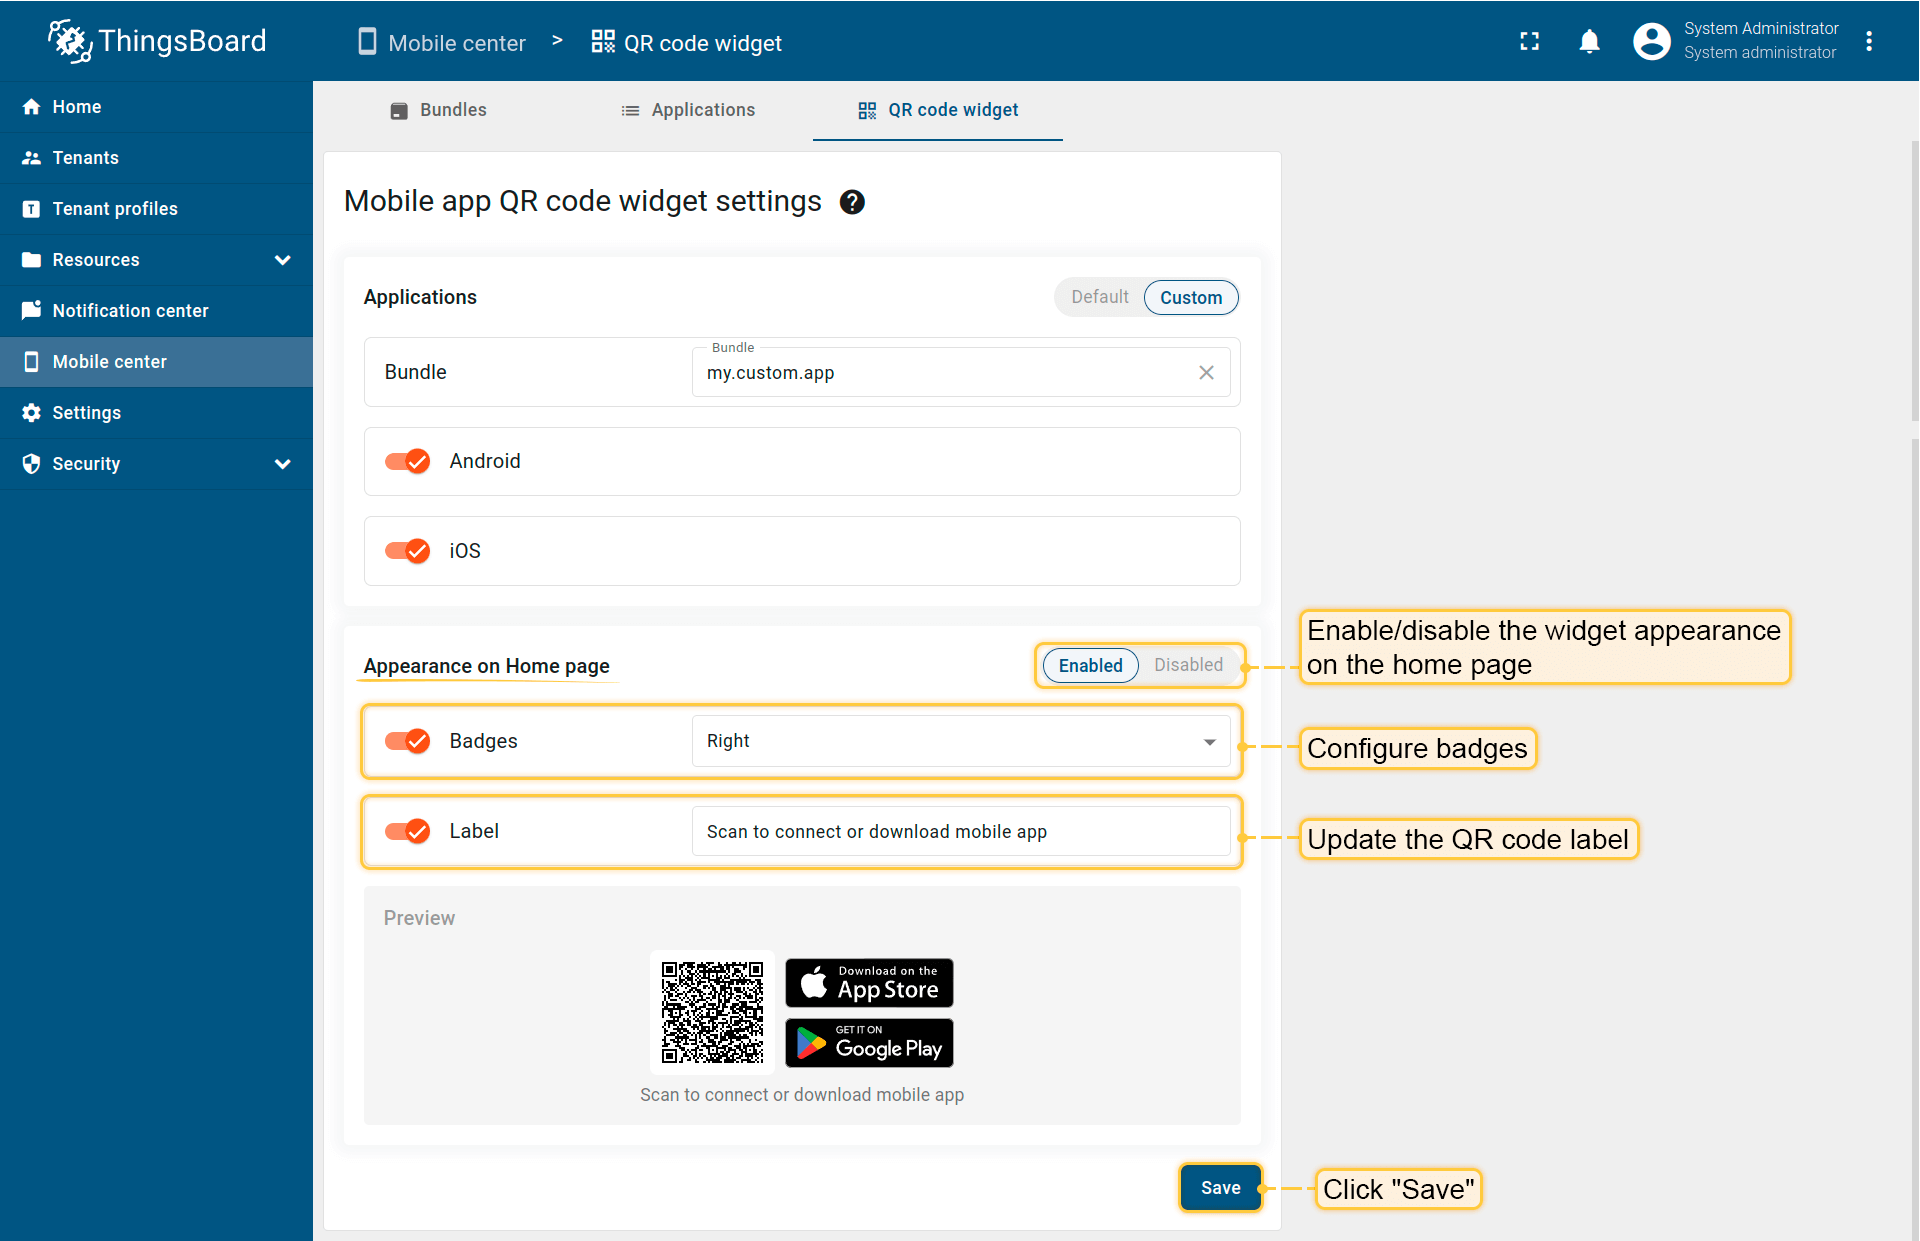
Task: Click the App Store badge
Action: coord(869,983)
